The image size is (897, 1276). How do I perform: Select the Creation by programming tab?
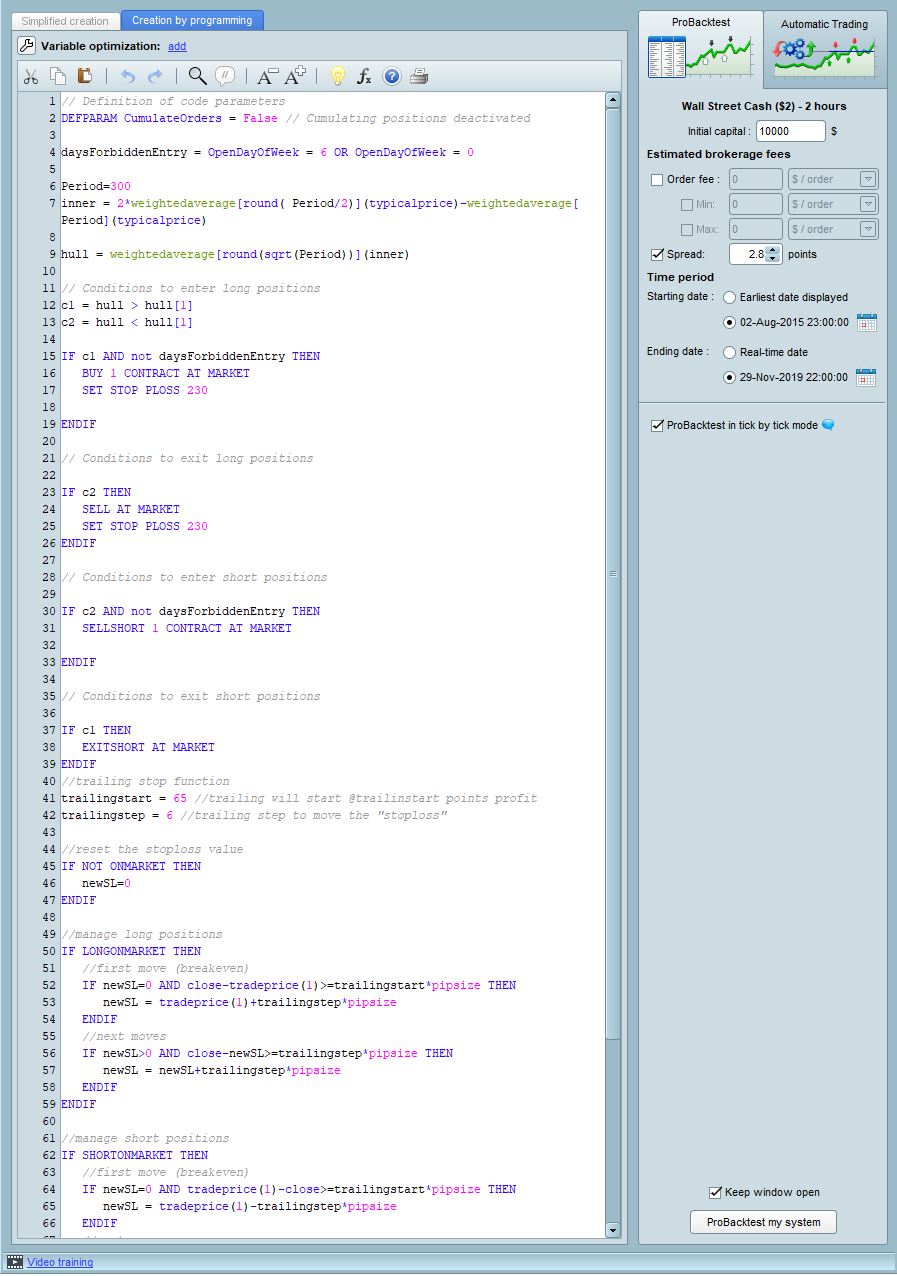pos(192,21)
